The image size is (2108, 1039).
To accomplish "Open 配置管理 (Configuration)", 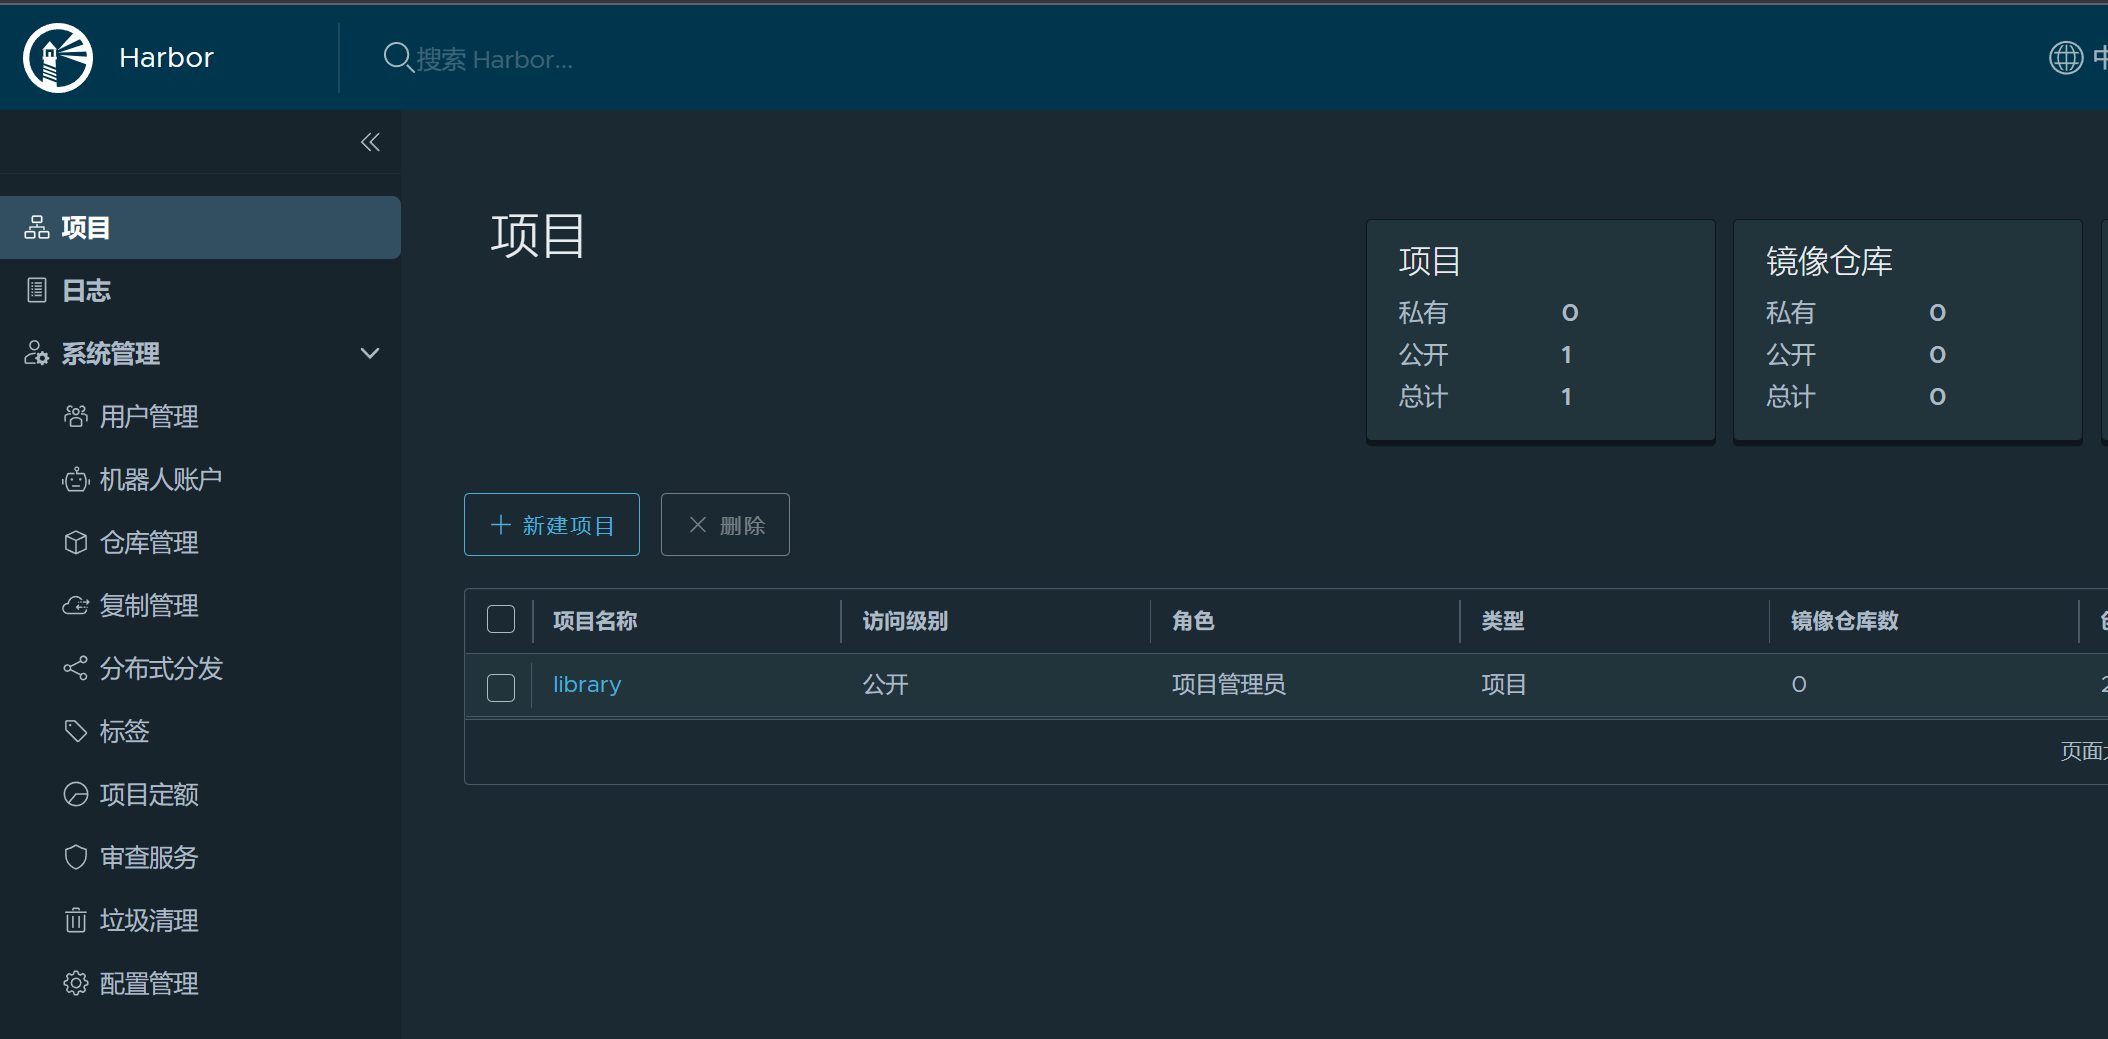I will coord(148,983).
